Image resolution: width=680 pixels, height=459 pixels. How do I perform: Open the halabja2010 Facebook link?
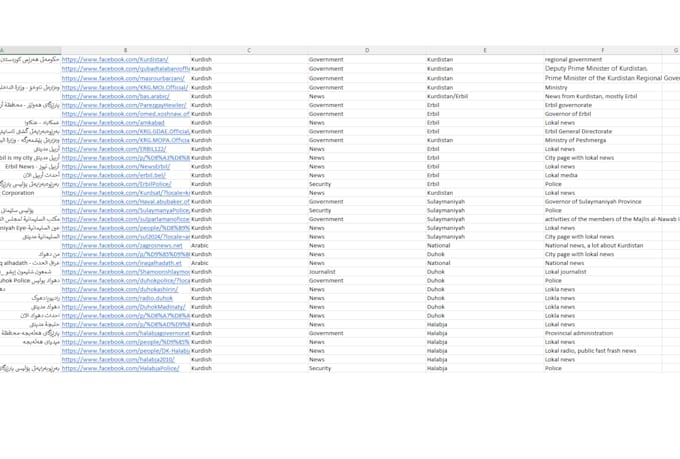click(118, 360)
